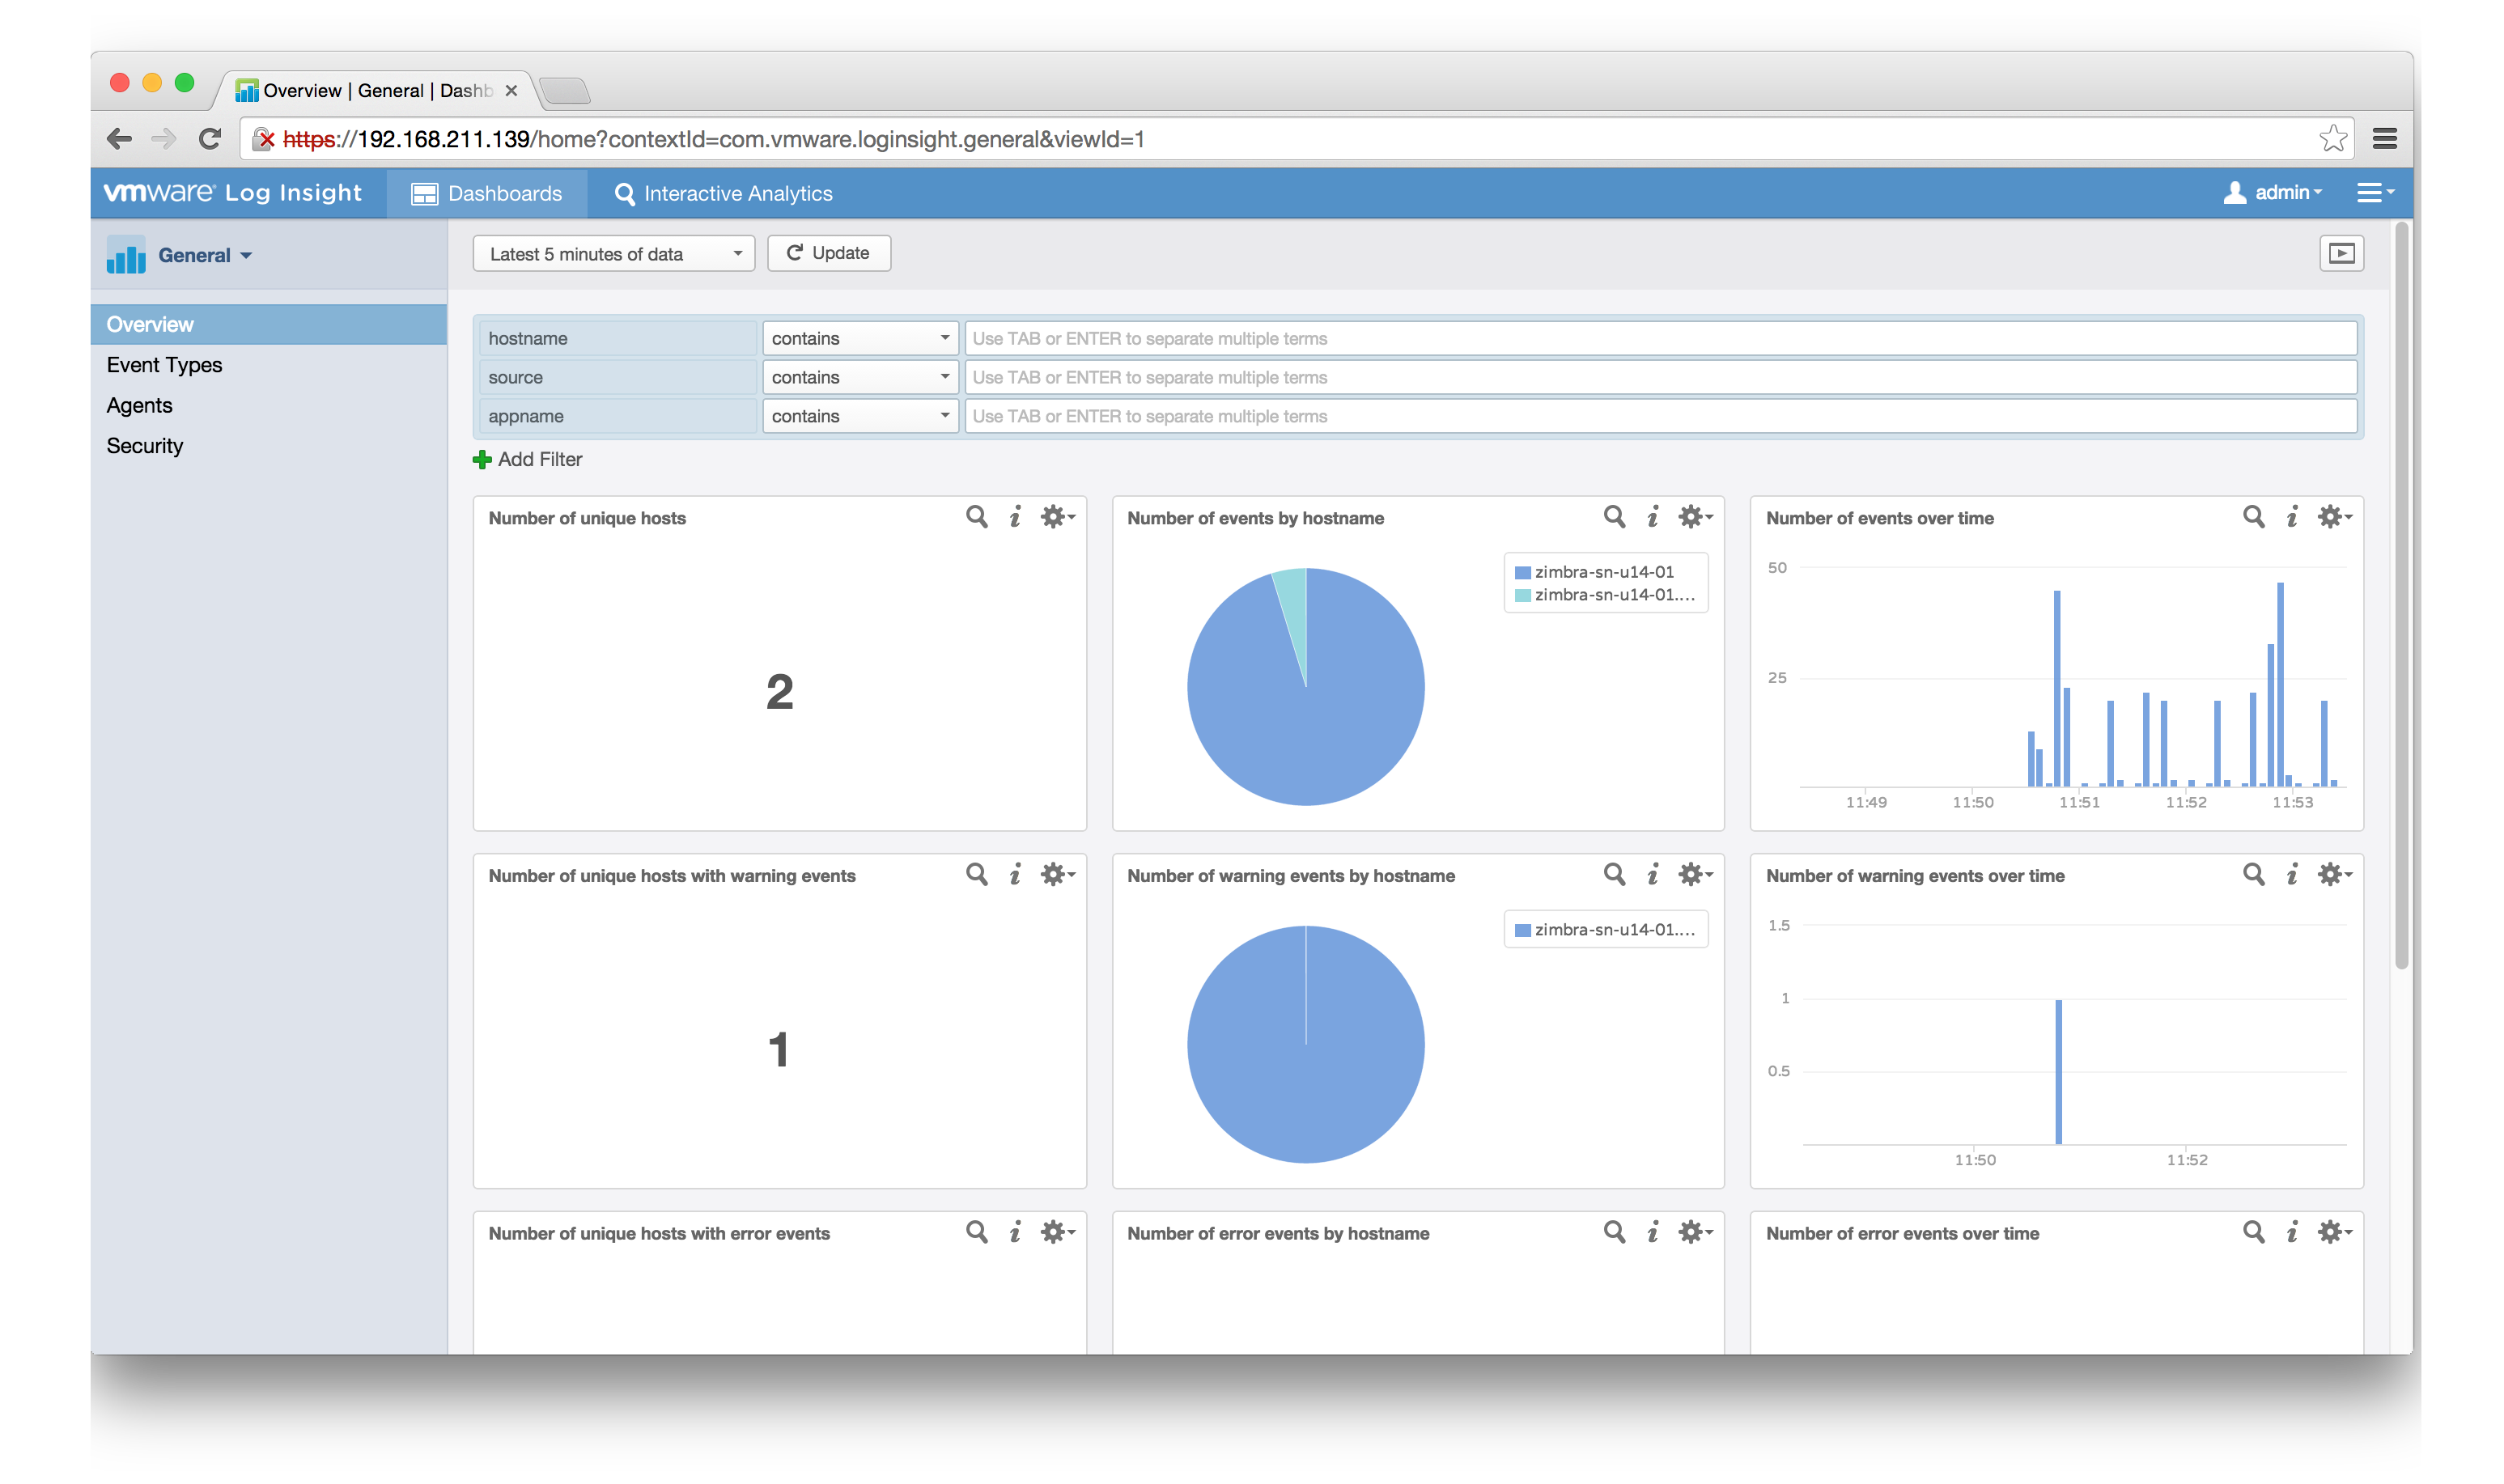Open the Latest 5 minutes of data dropdown
This screenshot has width=2504, height=1484.
[613, 254]
